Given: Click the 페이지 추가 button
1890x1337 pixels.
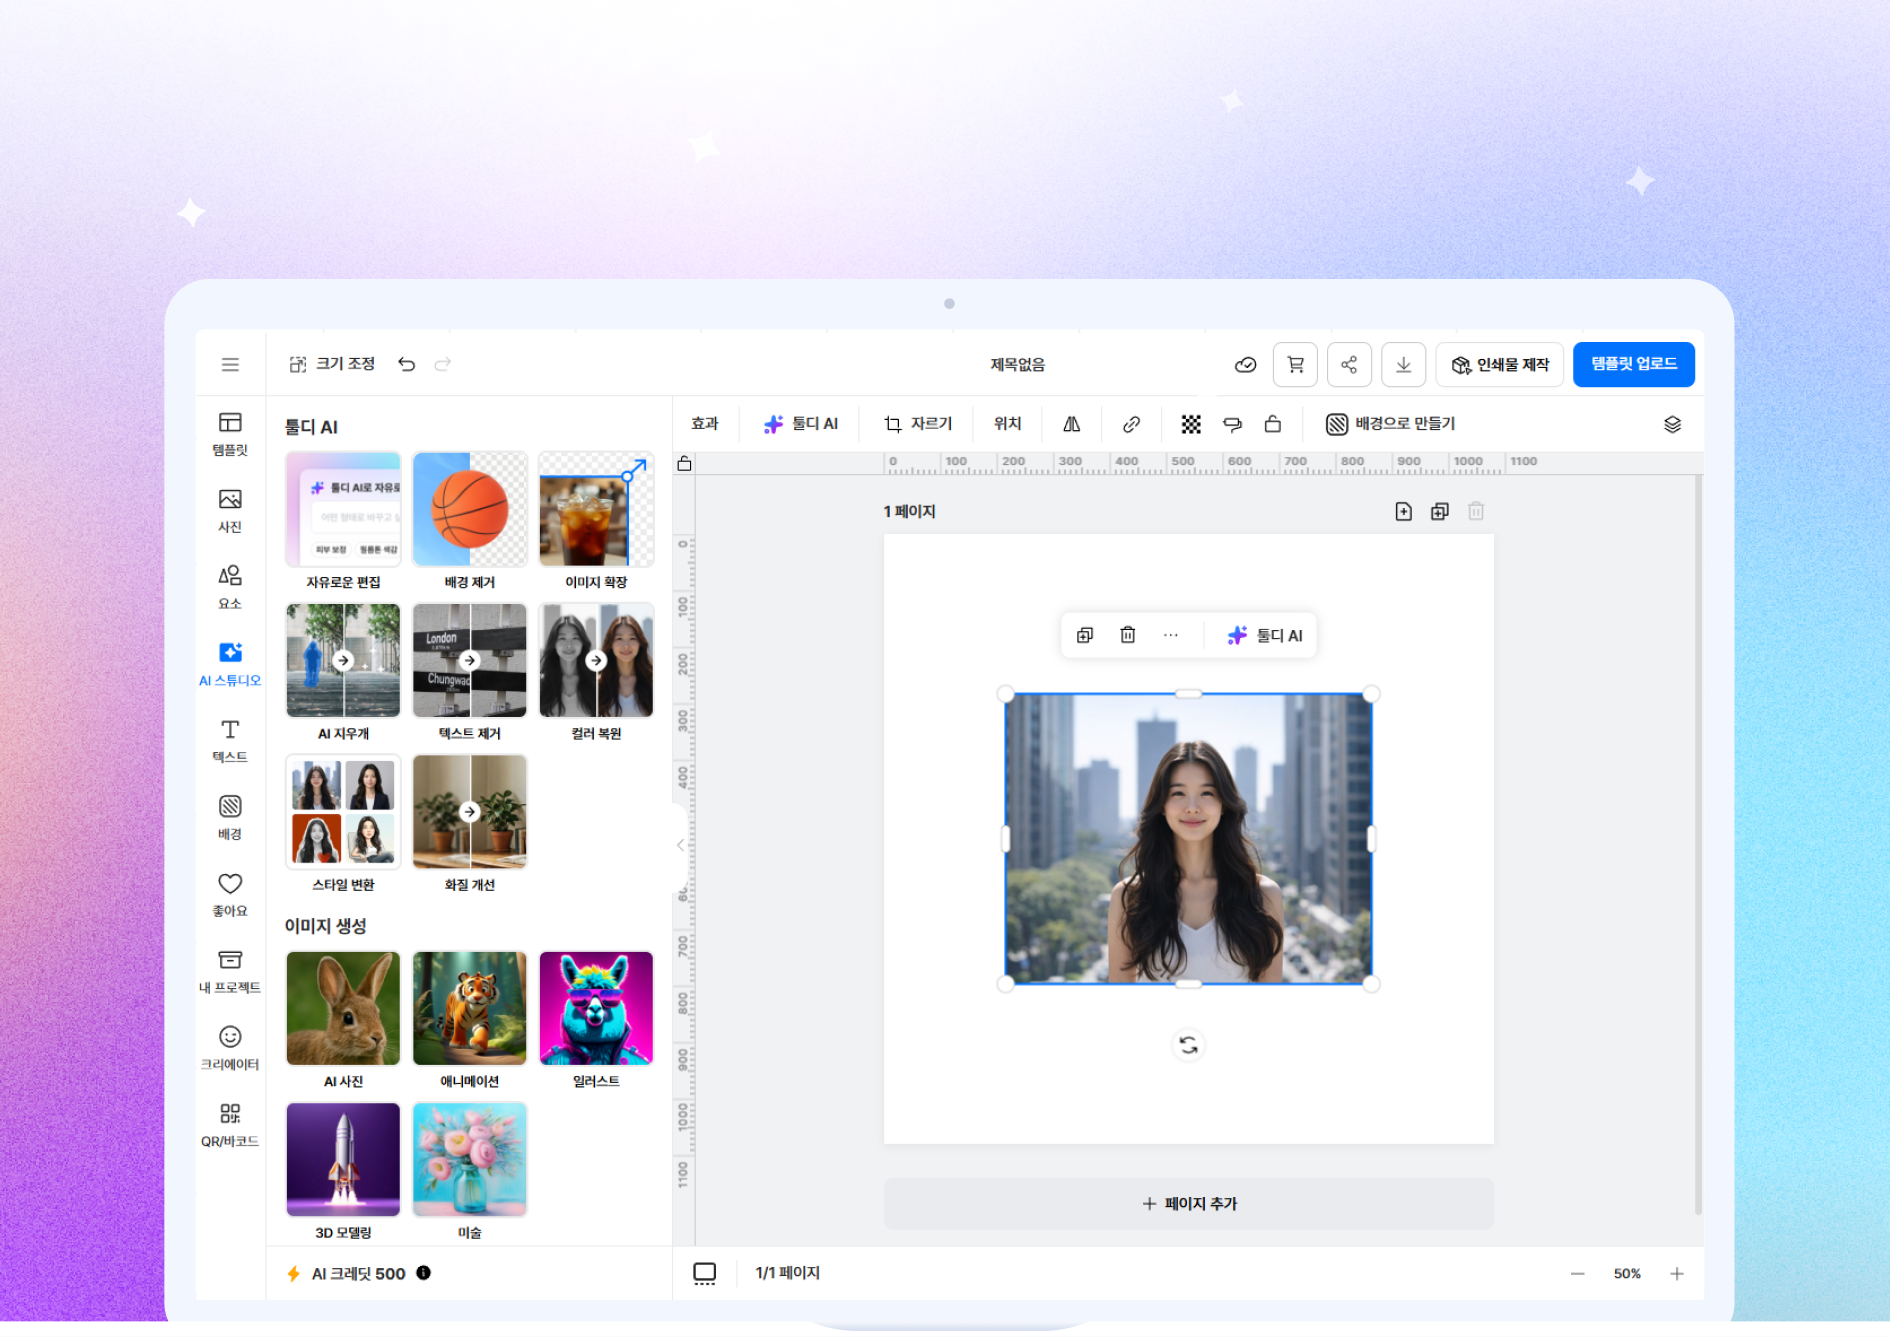Looking at the screenshot, I should coord(1188,1203).
